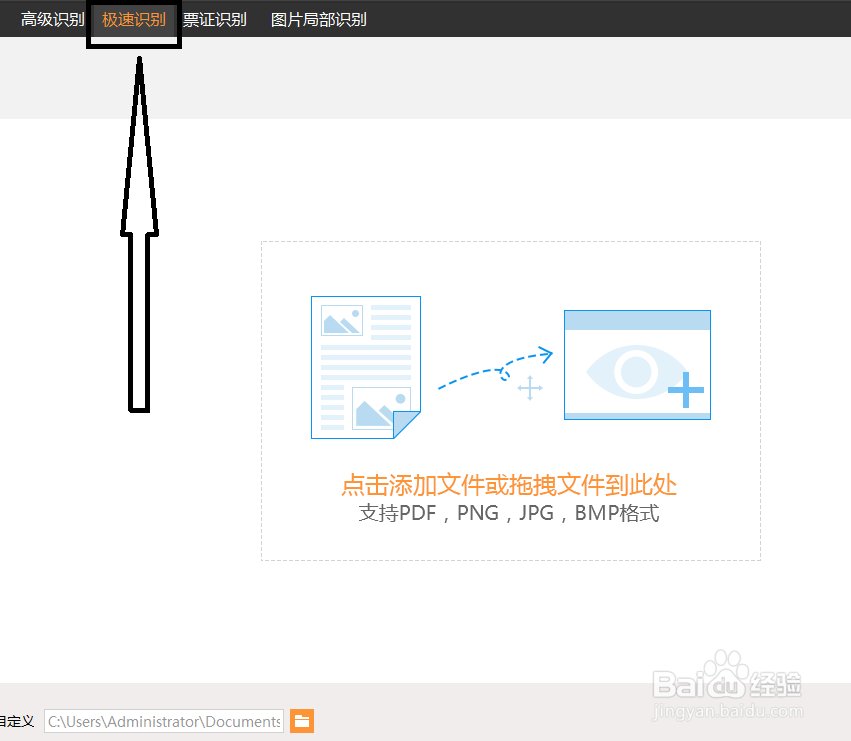This screenshot has width=851, height=741.
Task: Click the 支持PDF，PNG，JPG，BMP格式 hint text
Action: (510, 513)
